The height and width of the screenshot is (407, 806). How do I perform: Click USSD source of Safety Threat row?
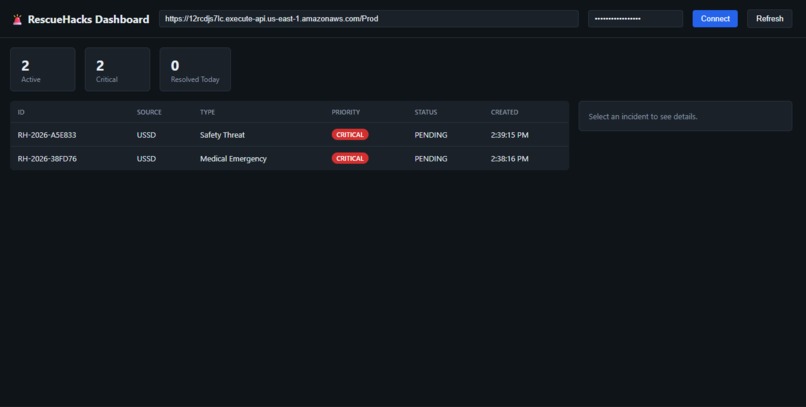tap(146, 135)
